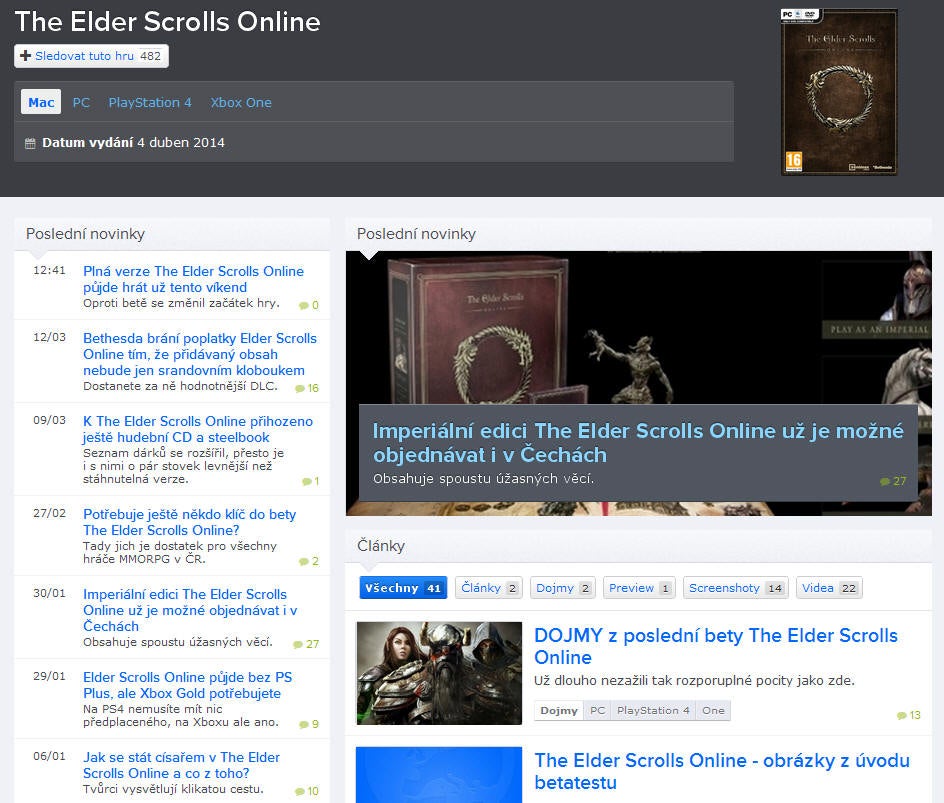
Task: Click Poslední novinky heading above featured banner
Action: [x=416, y=234]
